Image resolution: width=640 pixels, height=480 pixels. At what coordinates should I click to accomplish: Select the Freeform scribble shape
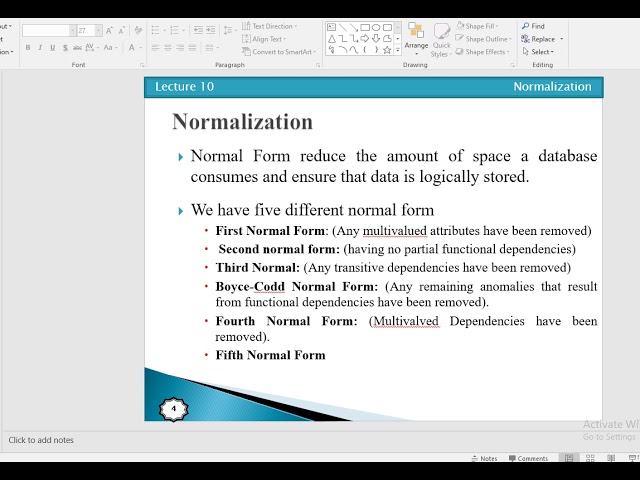(x=331, y=50)
